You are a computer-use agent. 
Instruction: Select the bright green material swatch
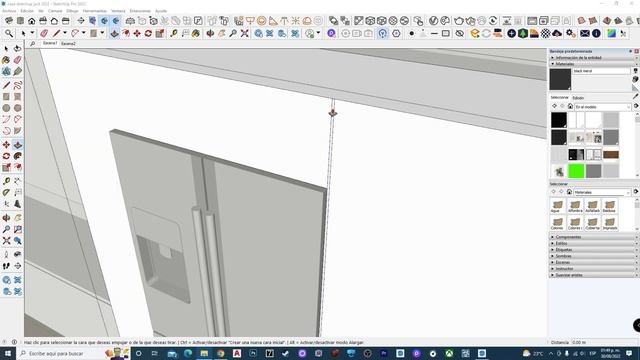(x=576, y=171)
